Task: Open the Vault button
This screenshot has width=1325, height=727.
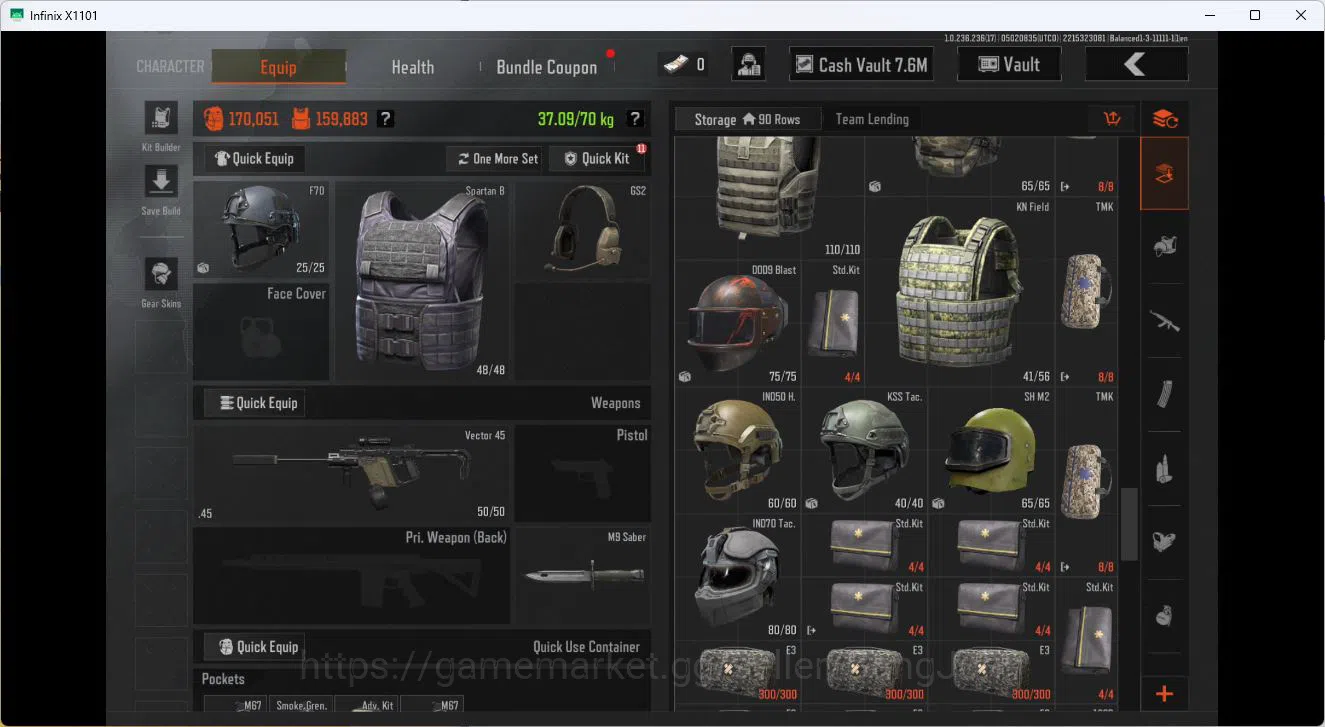Action: pyautogui.click(x=1010, y=64)
